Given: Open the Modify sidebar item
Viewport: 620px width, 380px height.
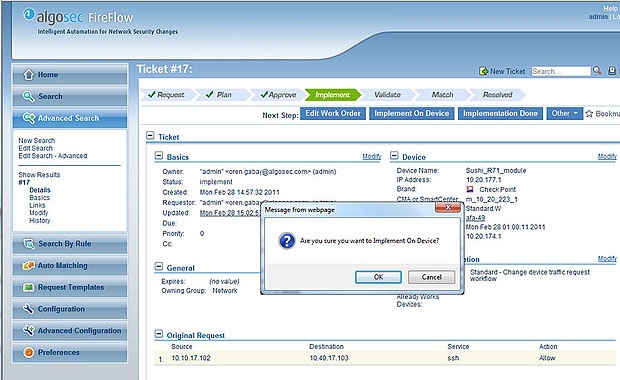Looking at the screenshot, I should coord(38,213).
